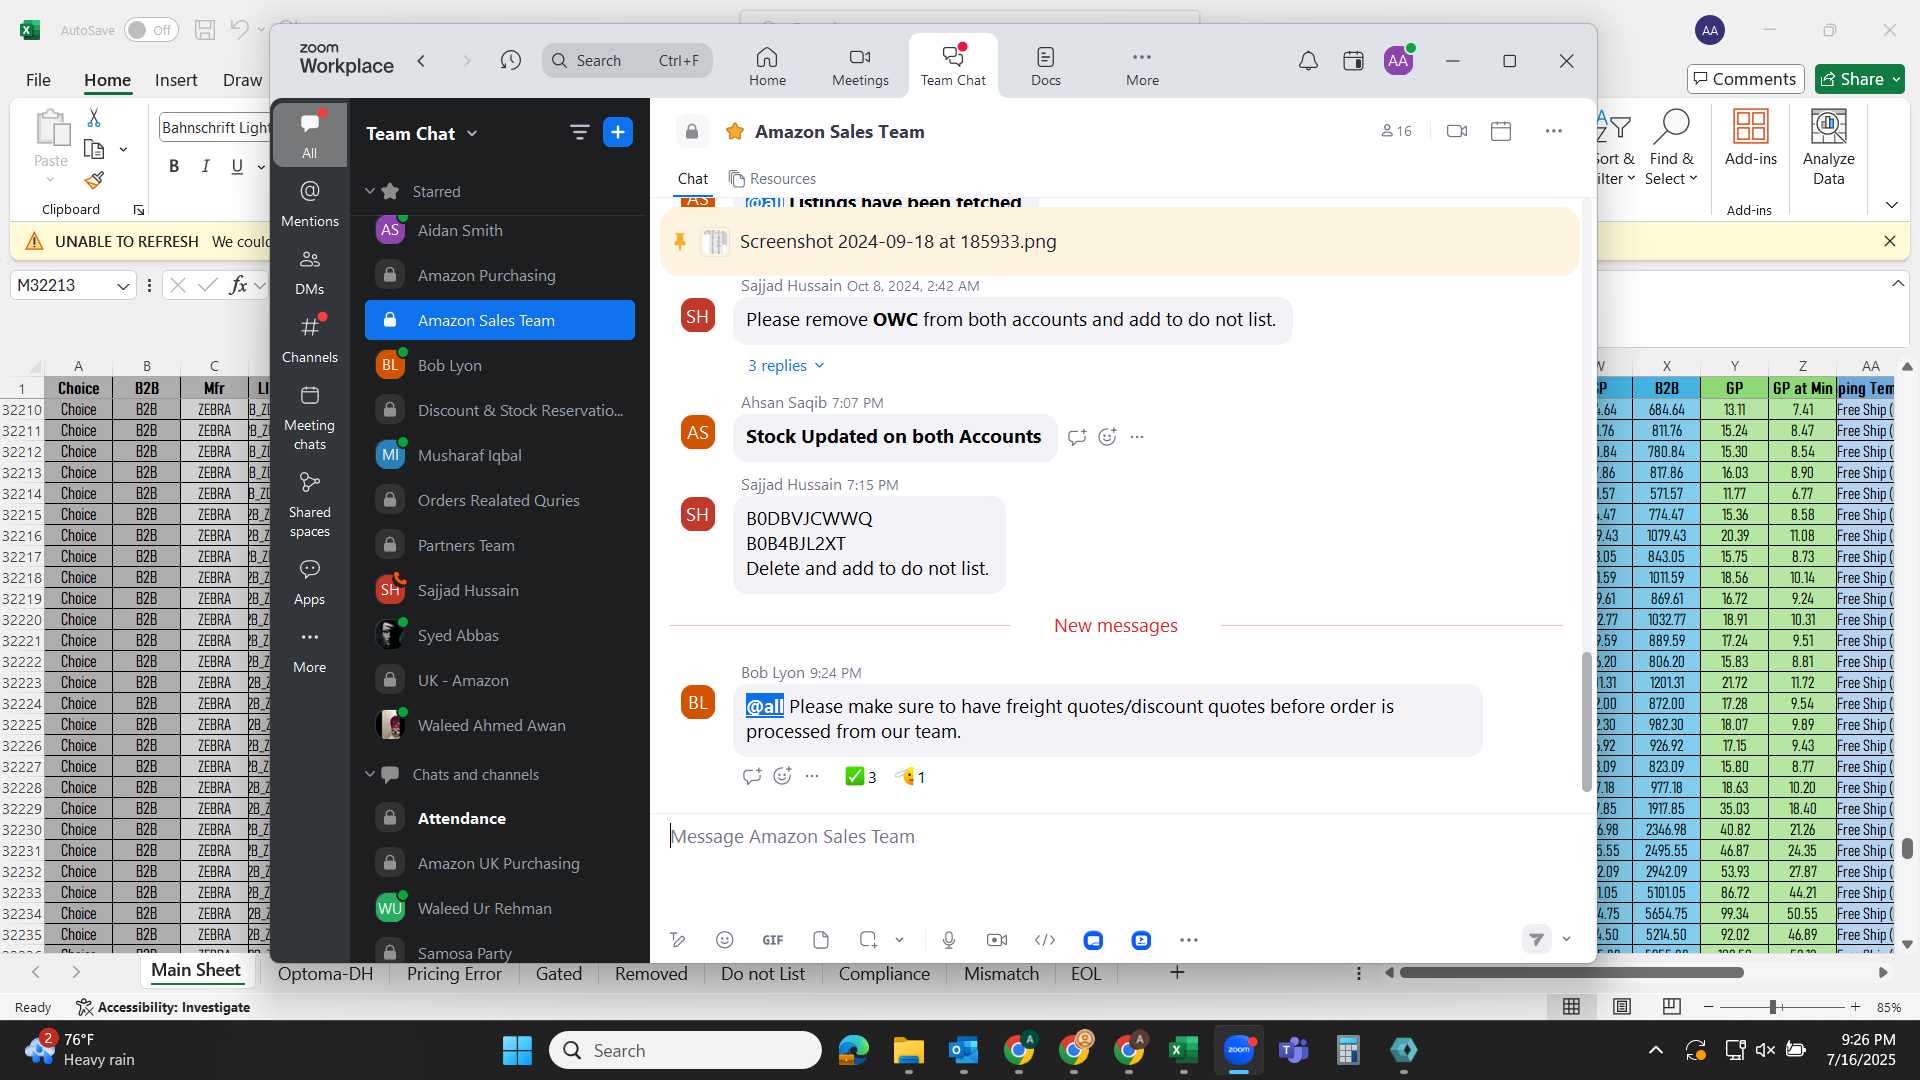
Task: Open the send options dropdown arrow
Action: [x=1566, y=939]
